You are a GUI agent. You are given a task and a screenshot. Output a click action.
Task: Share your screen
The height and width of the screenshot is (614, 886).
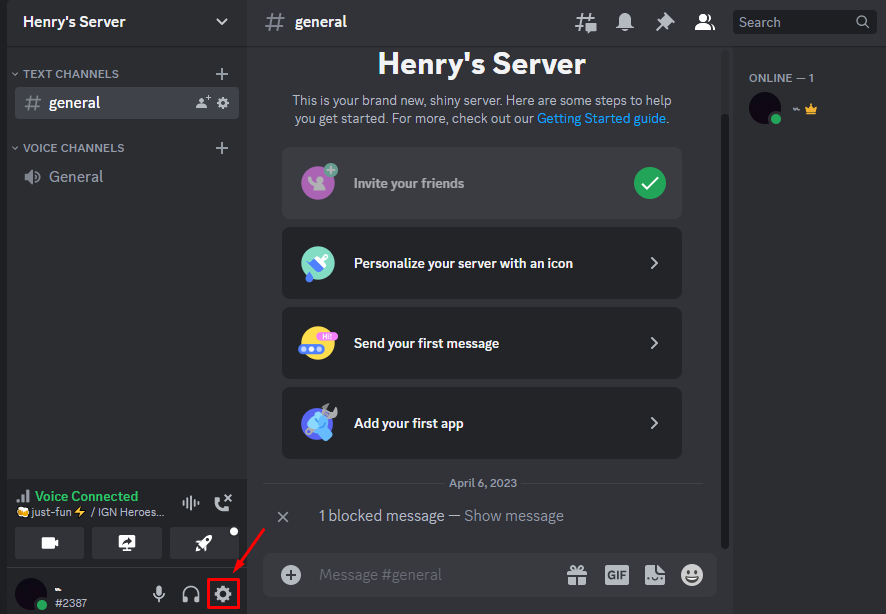[x=127, y=543]
